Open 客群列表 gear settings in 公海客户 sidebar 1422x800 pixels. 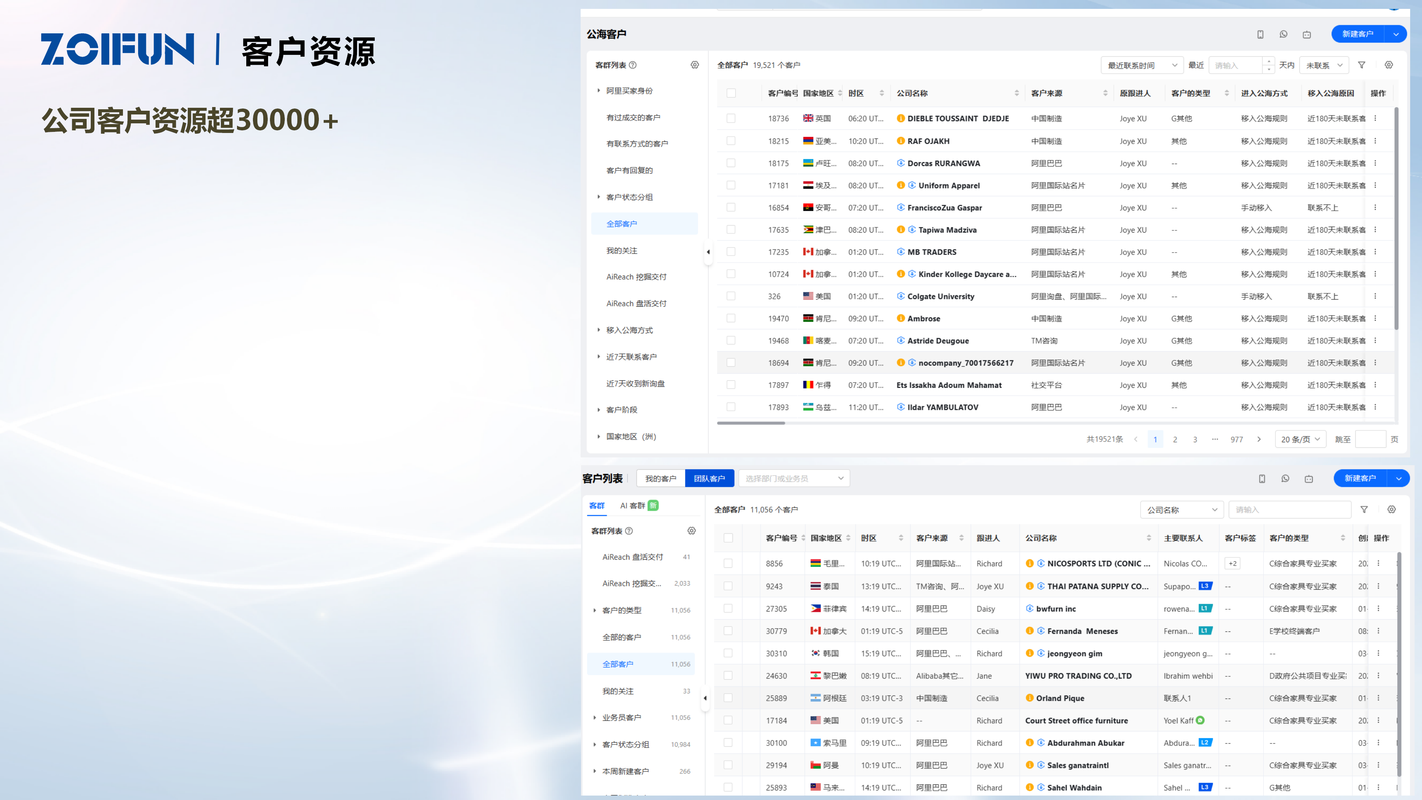click(695, 65)
